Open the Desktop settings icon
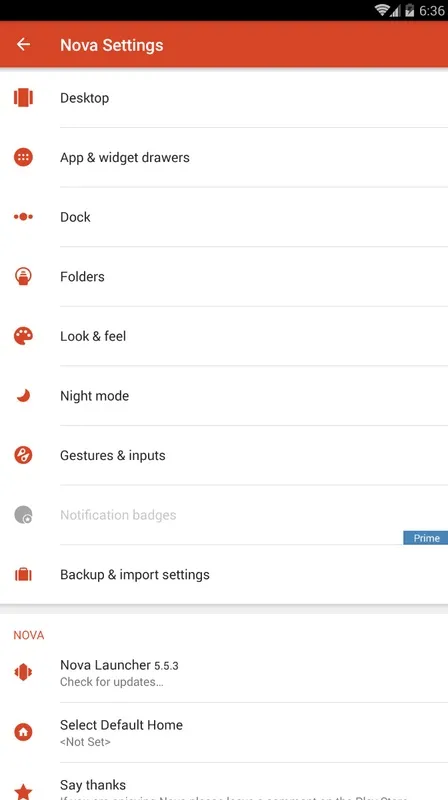The height and width of the screenshot is (800, 448). click(x=23, y=97)
